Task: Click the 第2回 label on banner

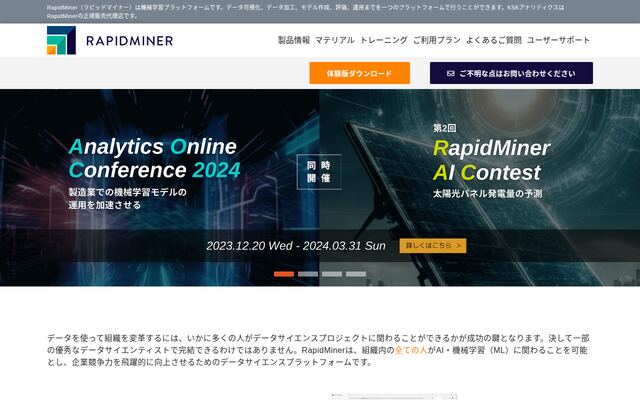Action: coord(444,128)
